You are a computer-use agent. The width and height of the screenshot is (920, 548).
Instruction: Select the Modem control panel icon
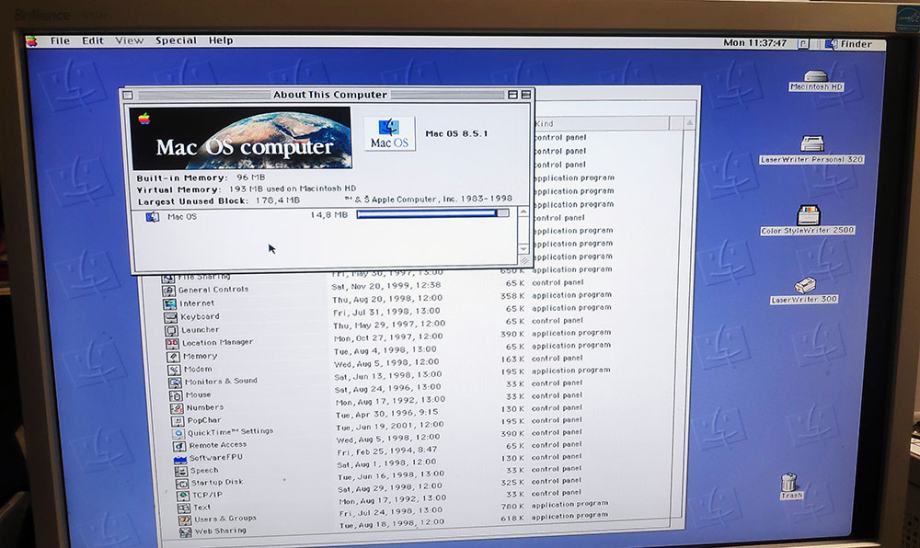[174, 370]
